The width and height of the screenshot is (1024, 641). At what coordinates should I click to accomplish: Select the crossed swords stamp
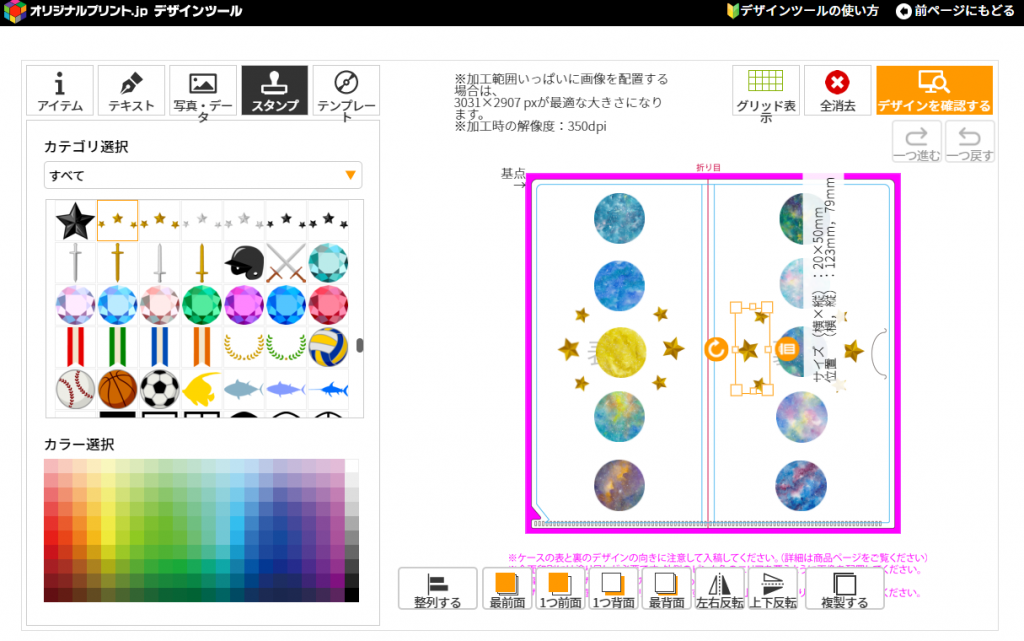[x=286, y=262]
